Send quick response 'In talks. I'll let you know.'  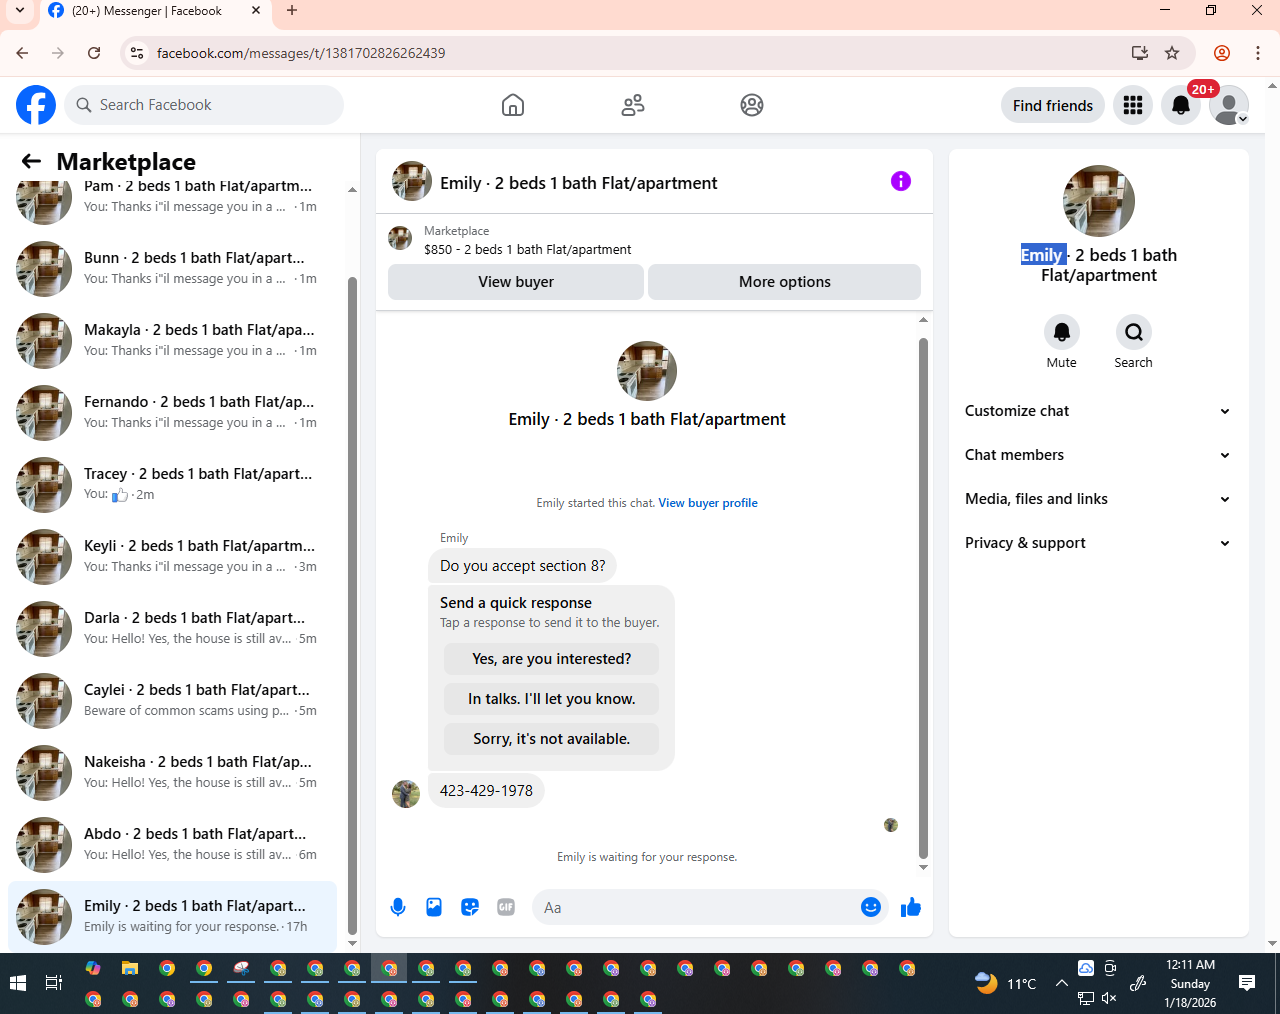pos(552,699)
